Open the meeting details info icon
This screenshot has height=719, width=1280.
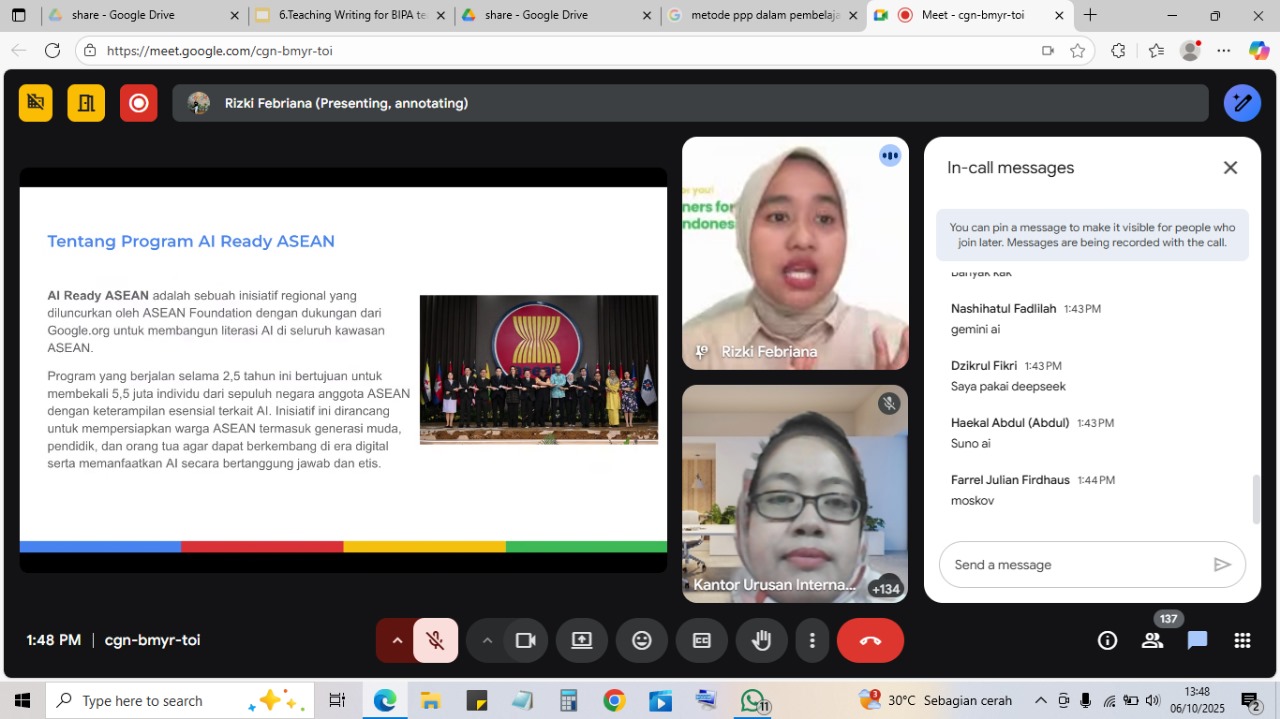tap(1107, 641)
